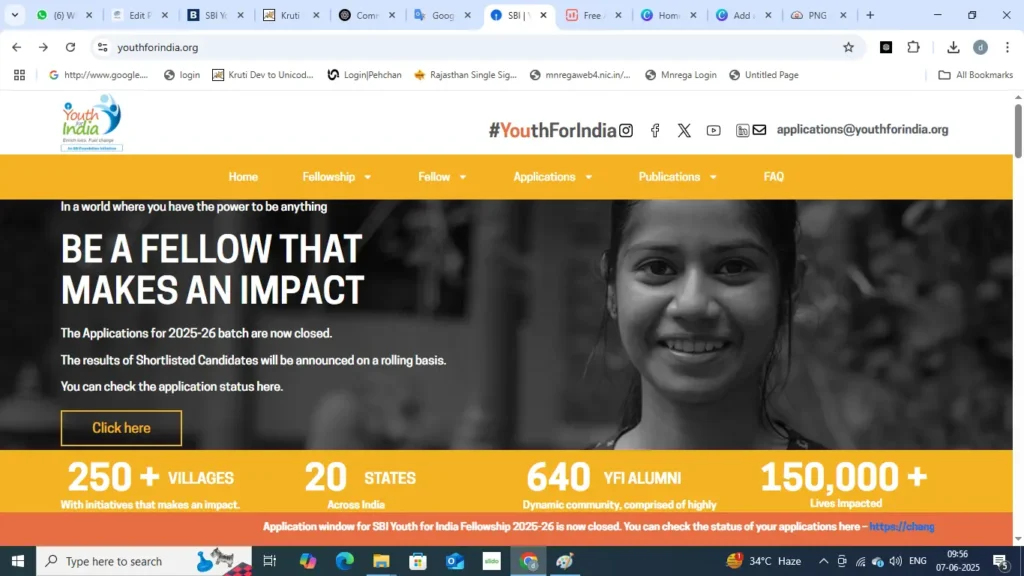The height and width of the screenshot is (576, 1024).
Task: Open the FAQ menu item
Action: click(774, 177)
